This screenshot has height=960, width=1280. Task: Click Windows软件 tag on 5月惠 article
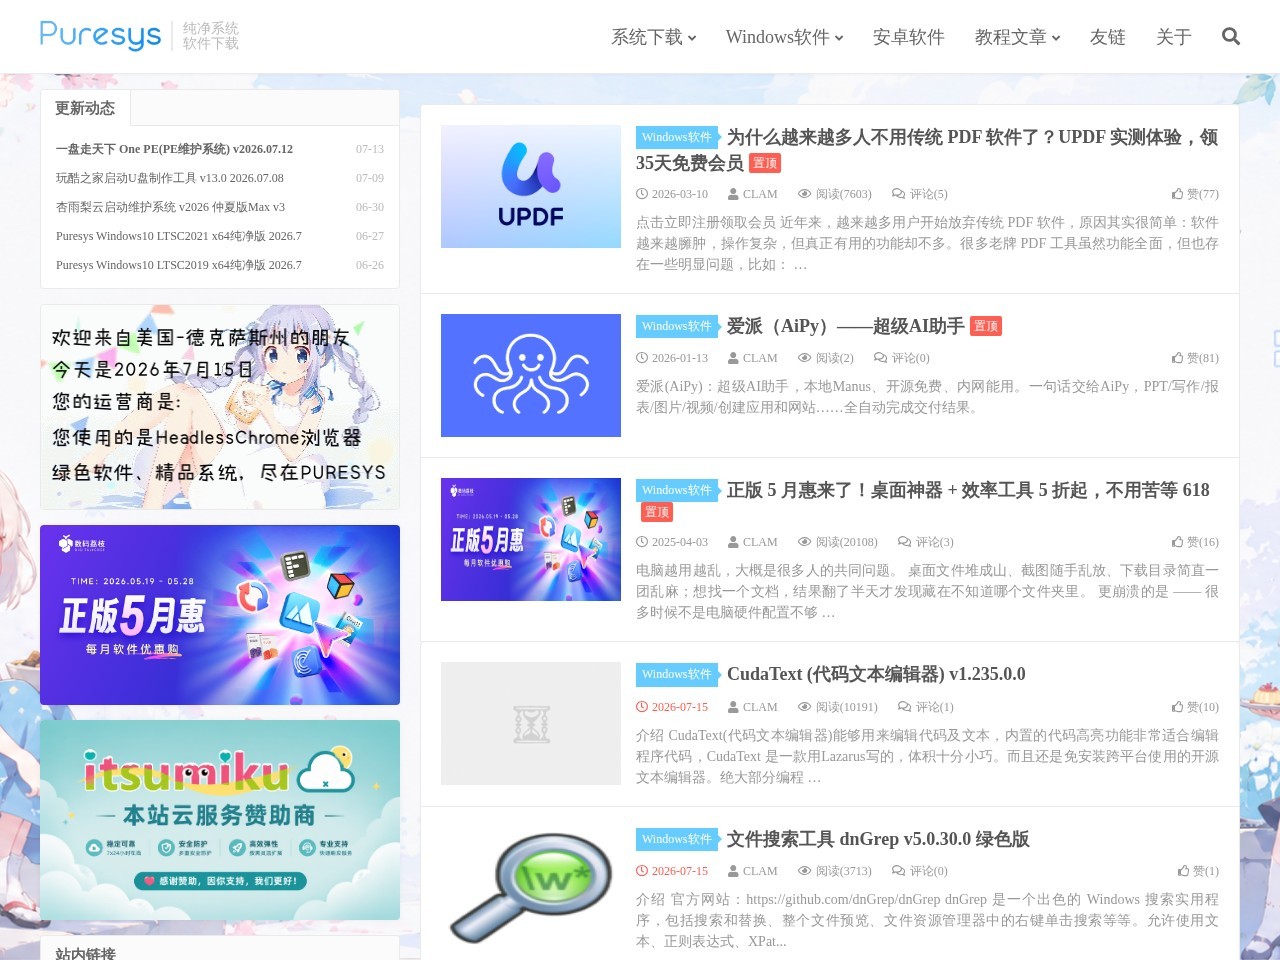tap(677, 490)
